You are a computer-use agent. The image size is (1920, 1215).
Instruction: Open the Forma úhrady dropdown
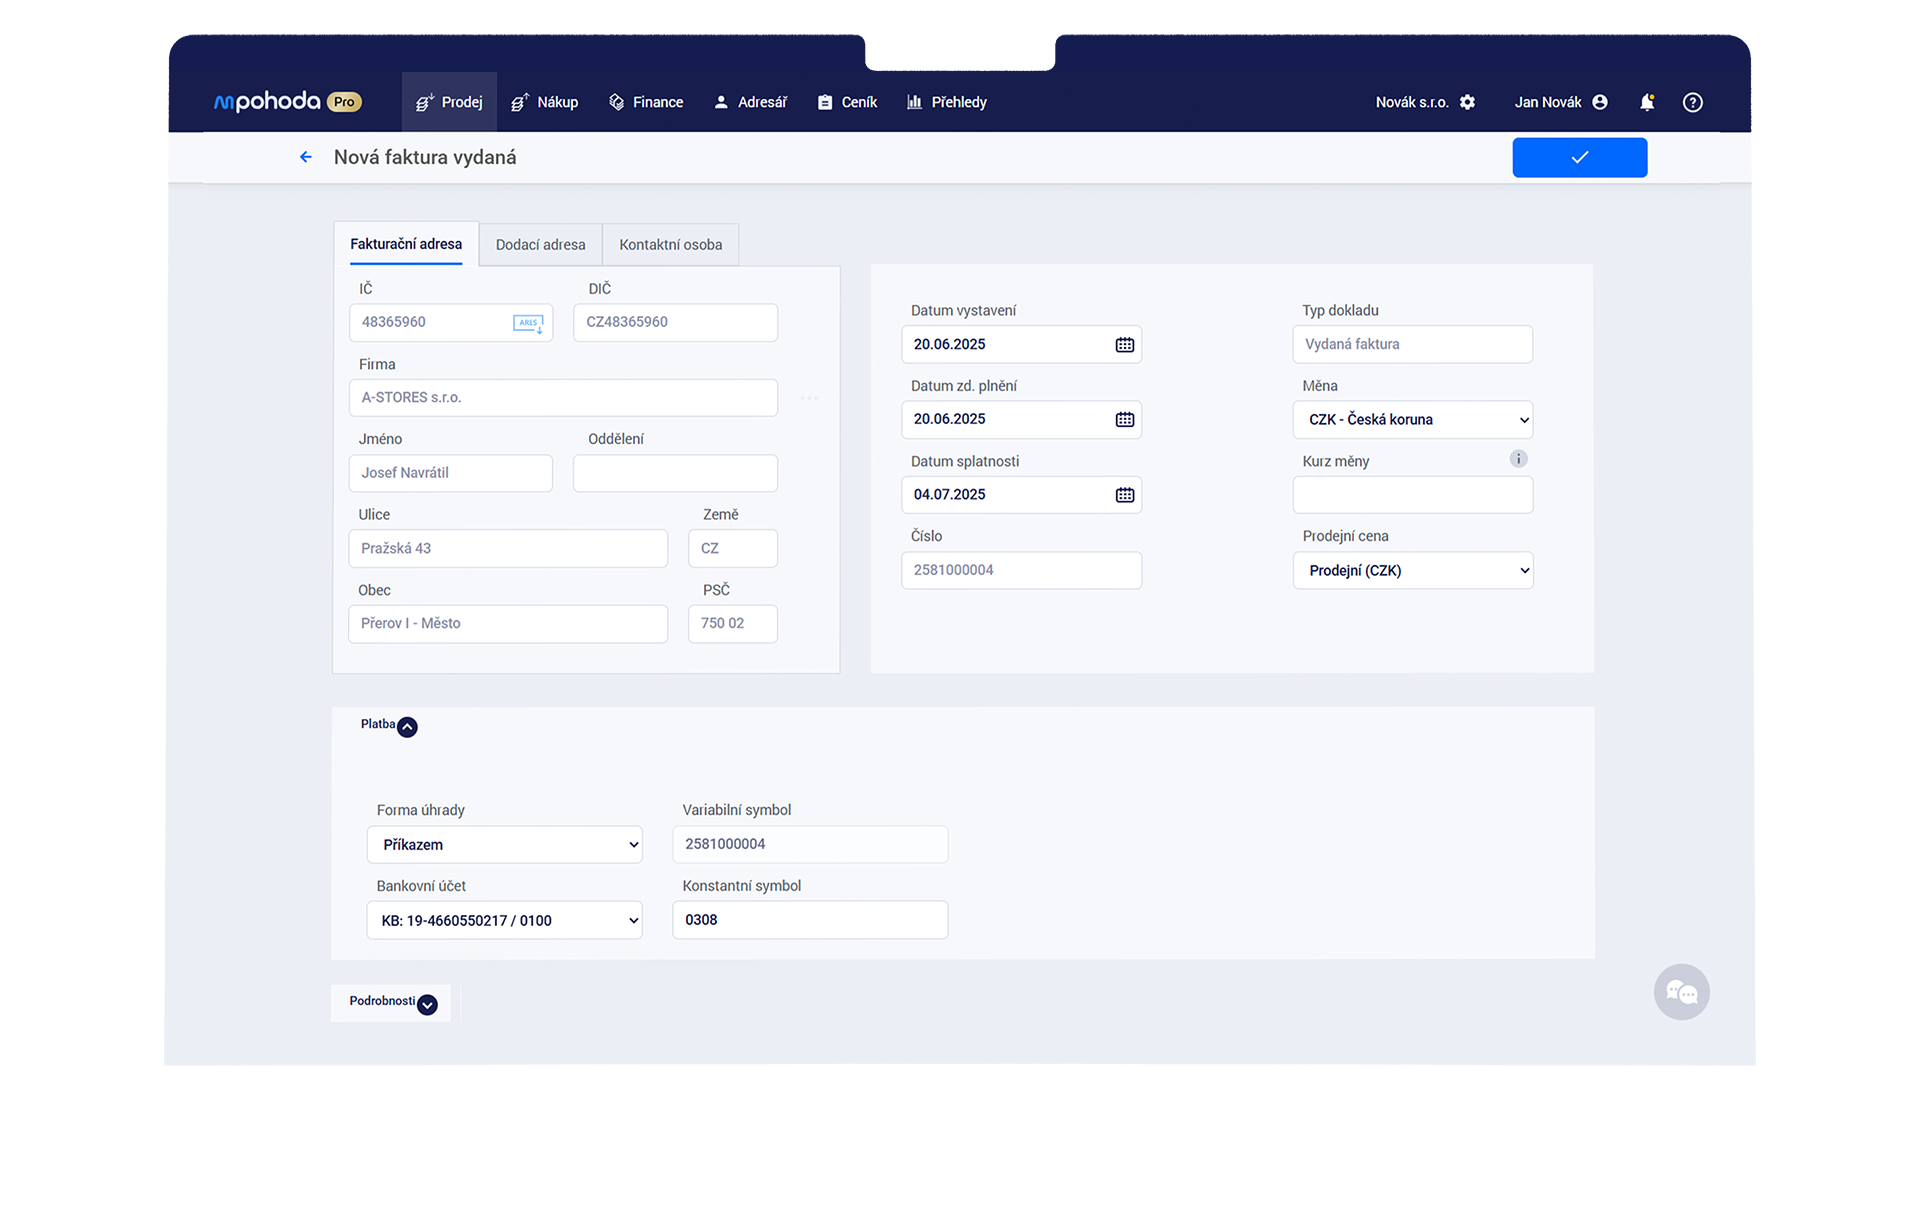click(504, 845)
